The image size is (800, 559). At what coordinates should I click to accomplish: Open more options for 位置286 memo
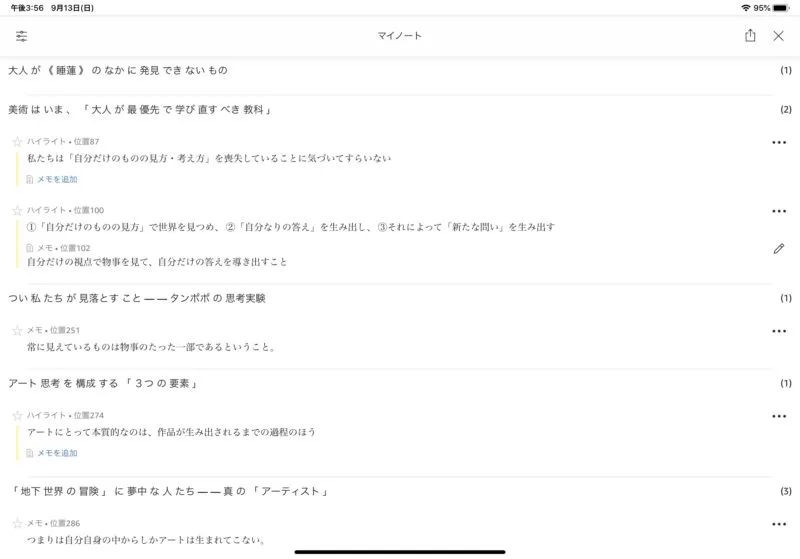[779, 524]
